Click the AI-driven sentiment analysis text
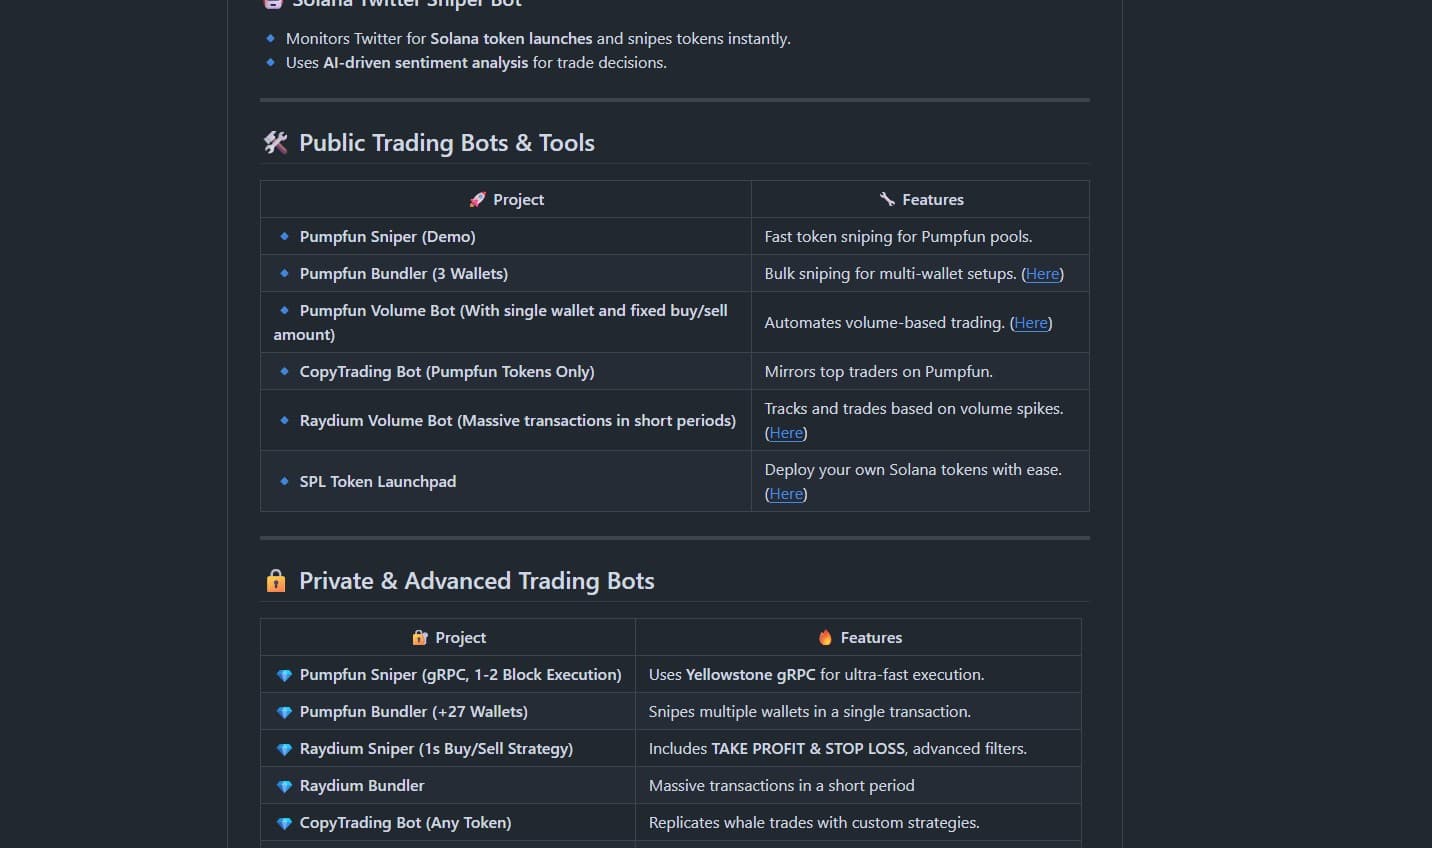 tap(425, 62)
